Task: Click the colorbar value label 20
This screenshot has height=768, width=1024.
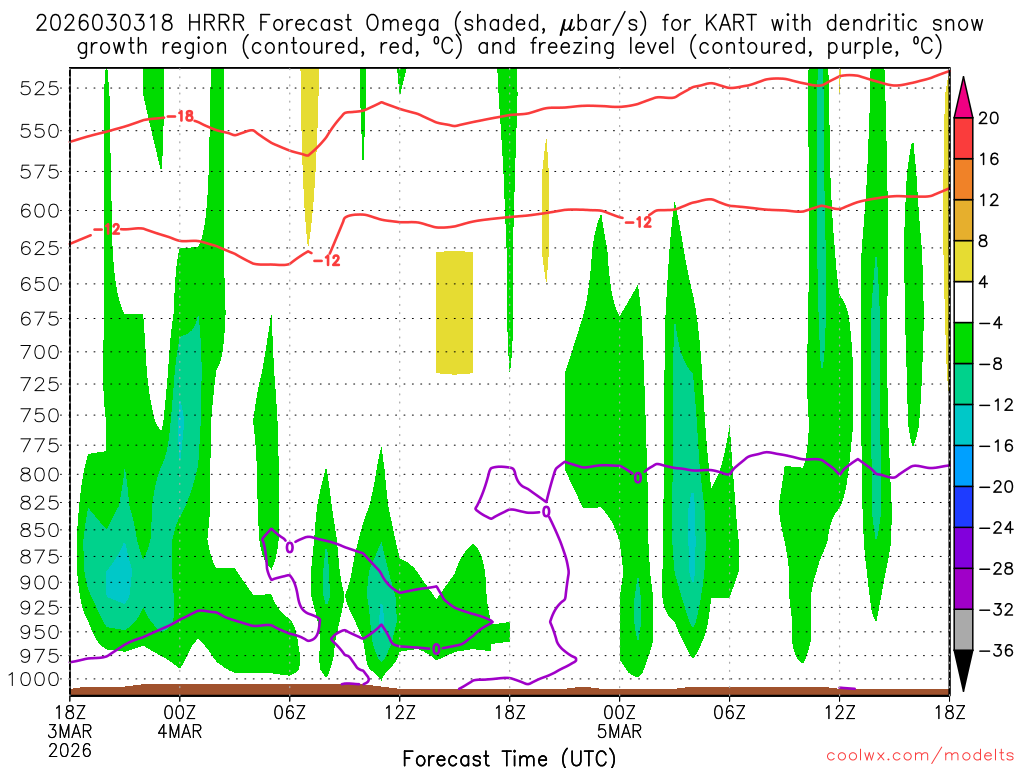Action: pyautogui.click(x=988, y=118)
